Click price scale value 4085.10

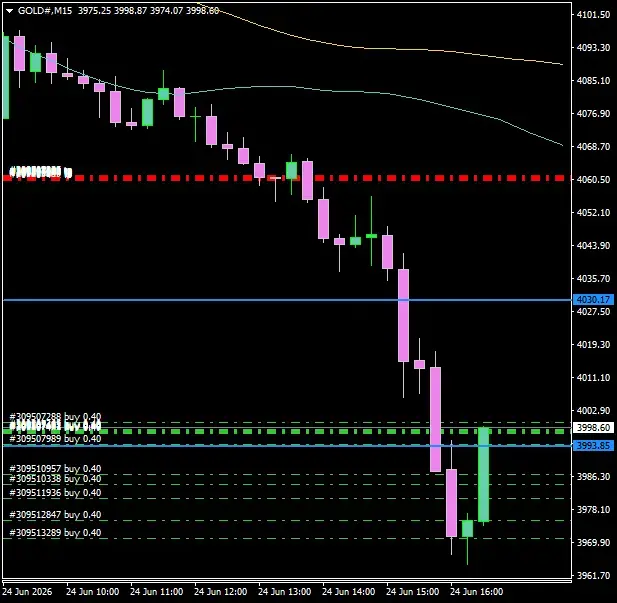(593, 81)
